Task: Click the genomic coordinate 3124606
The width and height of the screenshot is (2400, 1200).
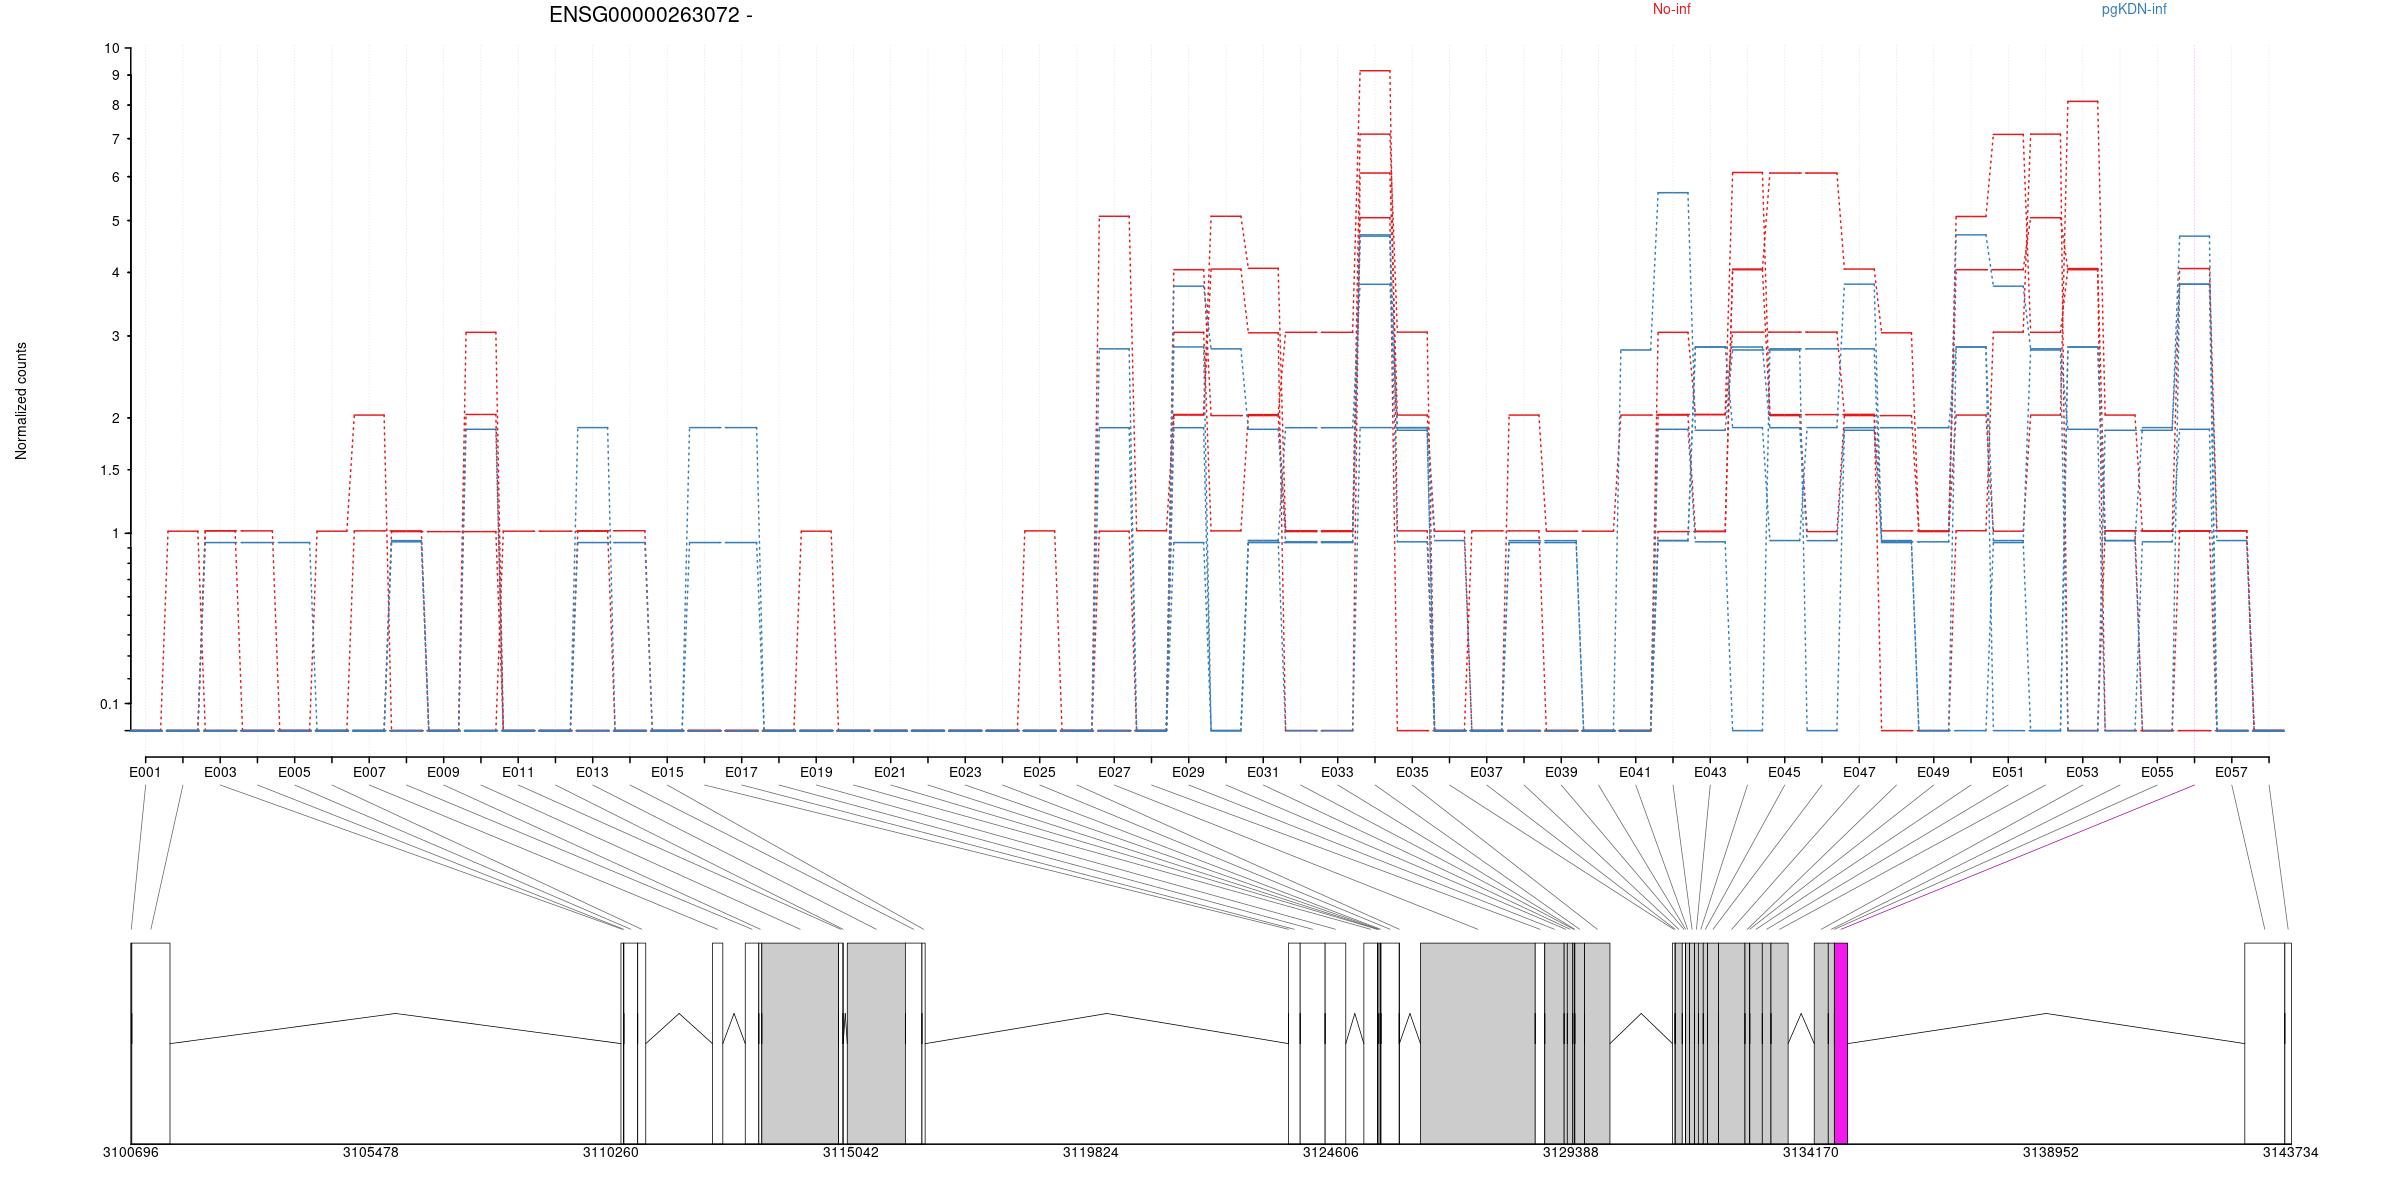Action: point(1331,1152)
